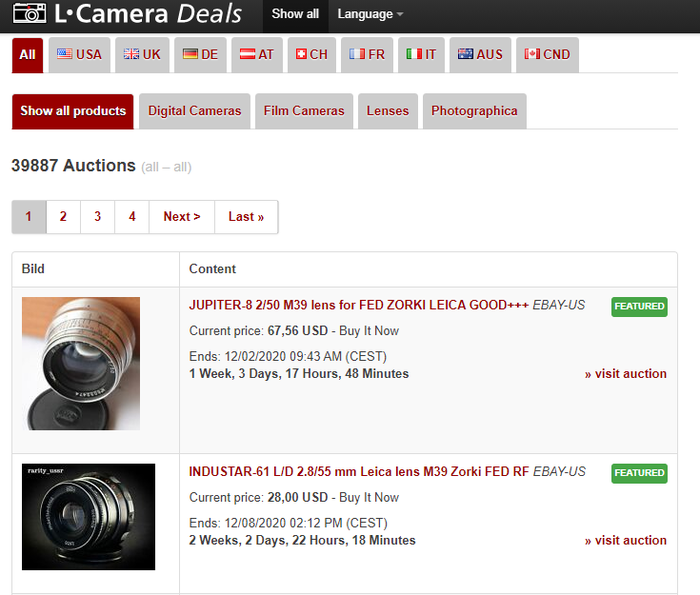Select the USA flag filter
The width and height of the screenshot is (700, 595).
click(x=79, y=55)
